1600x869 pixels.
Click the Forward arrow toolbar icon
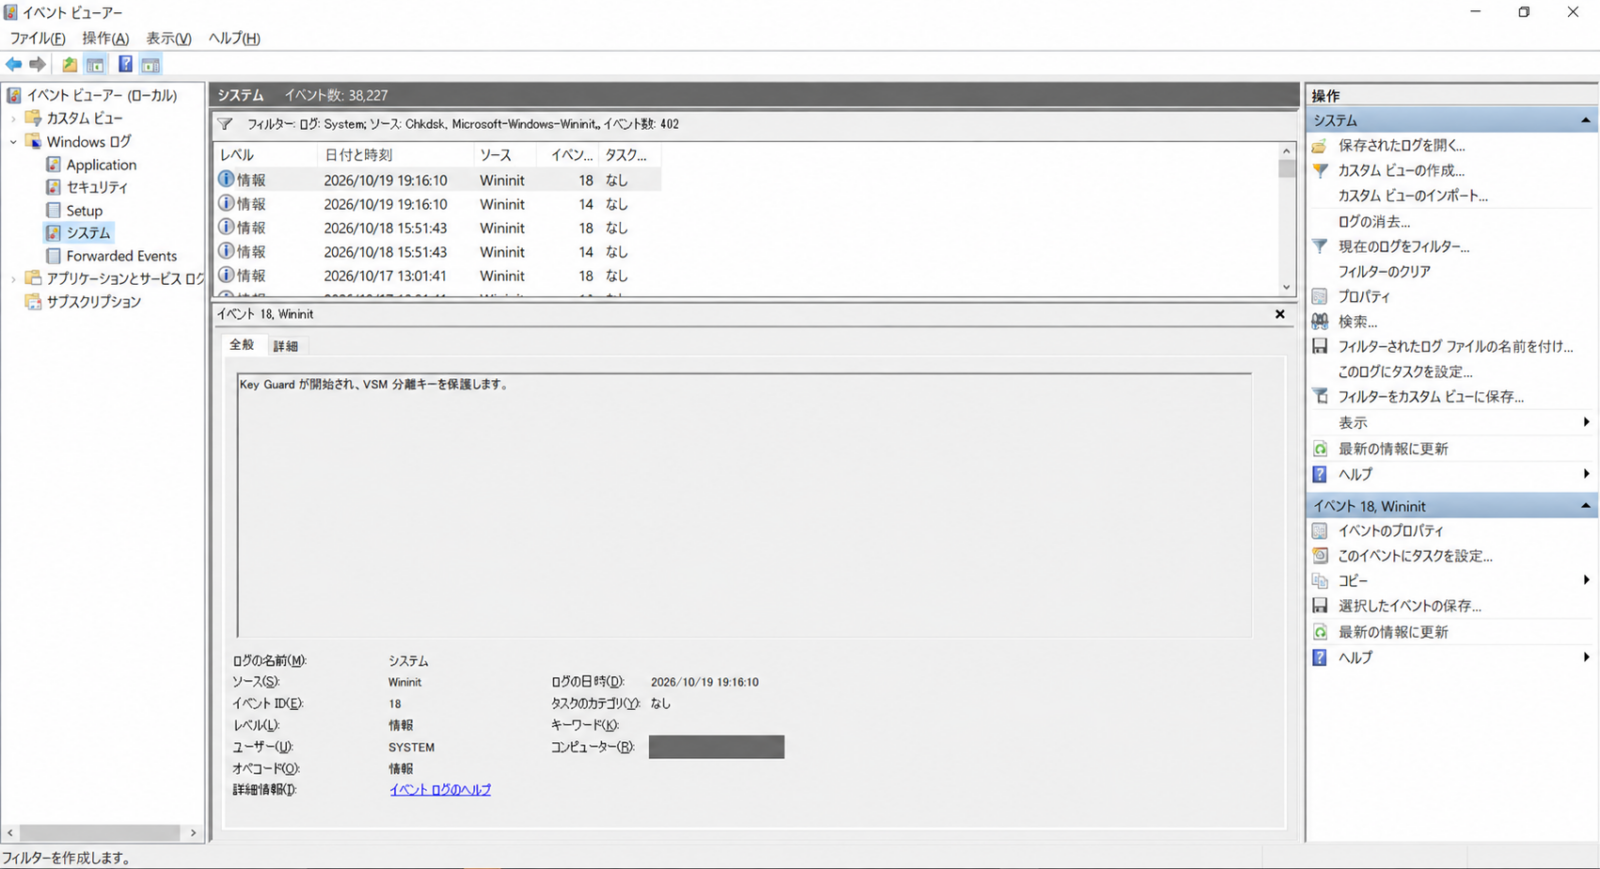coord(38,65)
